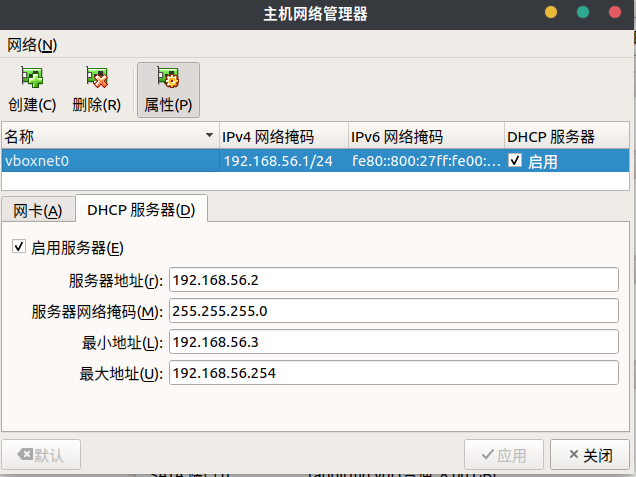This screenshot has width=636, height=477.
Task: Click the upper address bound field 192.168.56.254
Action: 394,373
